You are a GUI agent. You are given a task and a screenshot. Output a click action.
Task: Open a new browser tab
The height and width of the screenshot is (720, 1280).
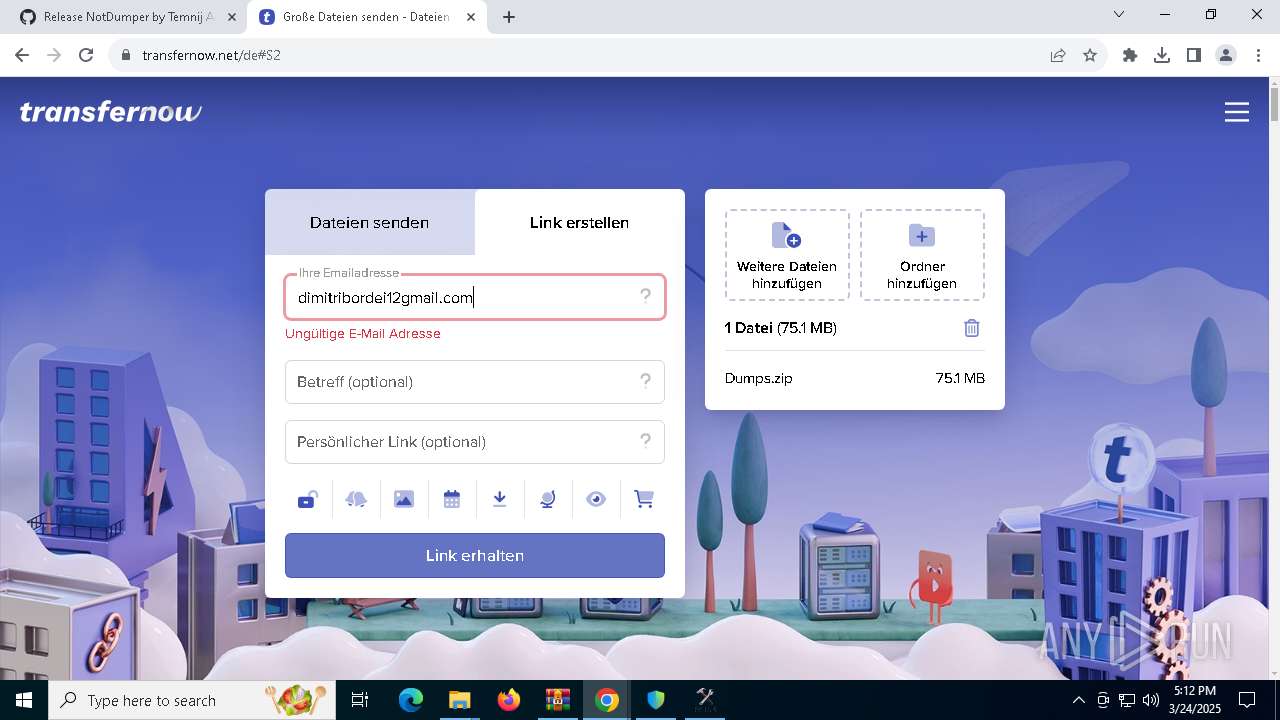[509, 17]
